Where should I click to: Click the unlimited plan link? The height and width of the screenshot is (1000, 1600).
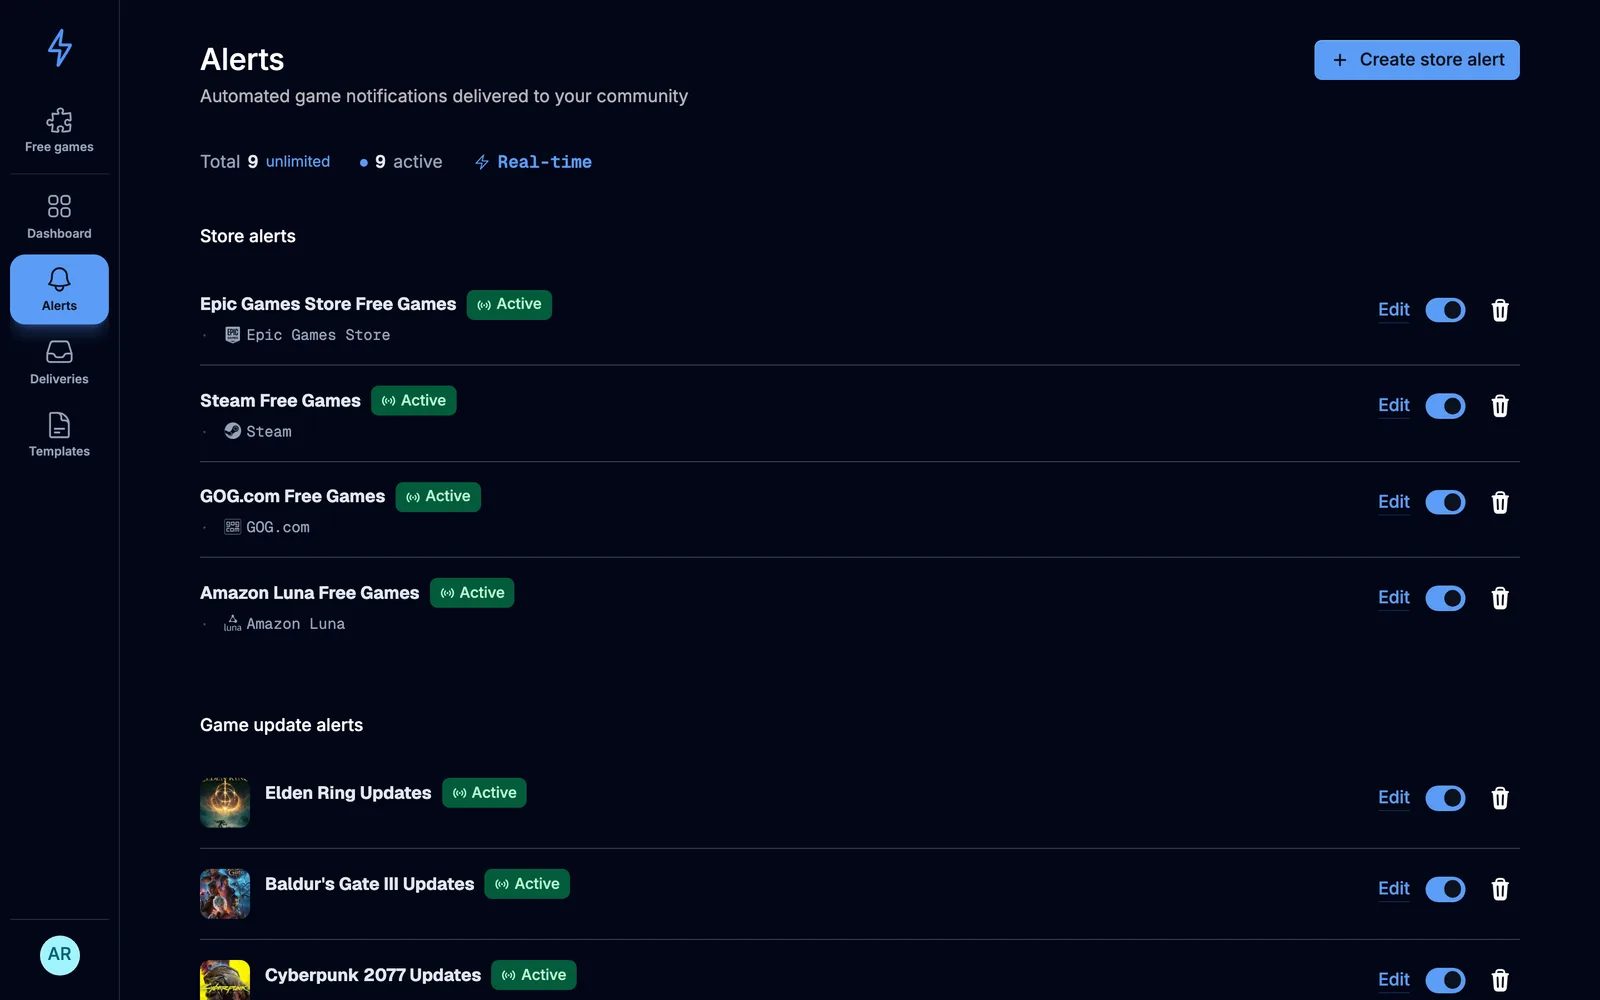click(298, 161)
